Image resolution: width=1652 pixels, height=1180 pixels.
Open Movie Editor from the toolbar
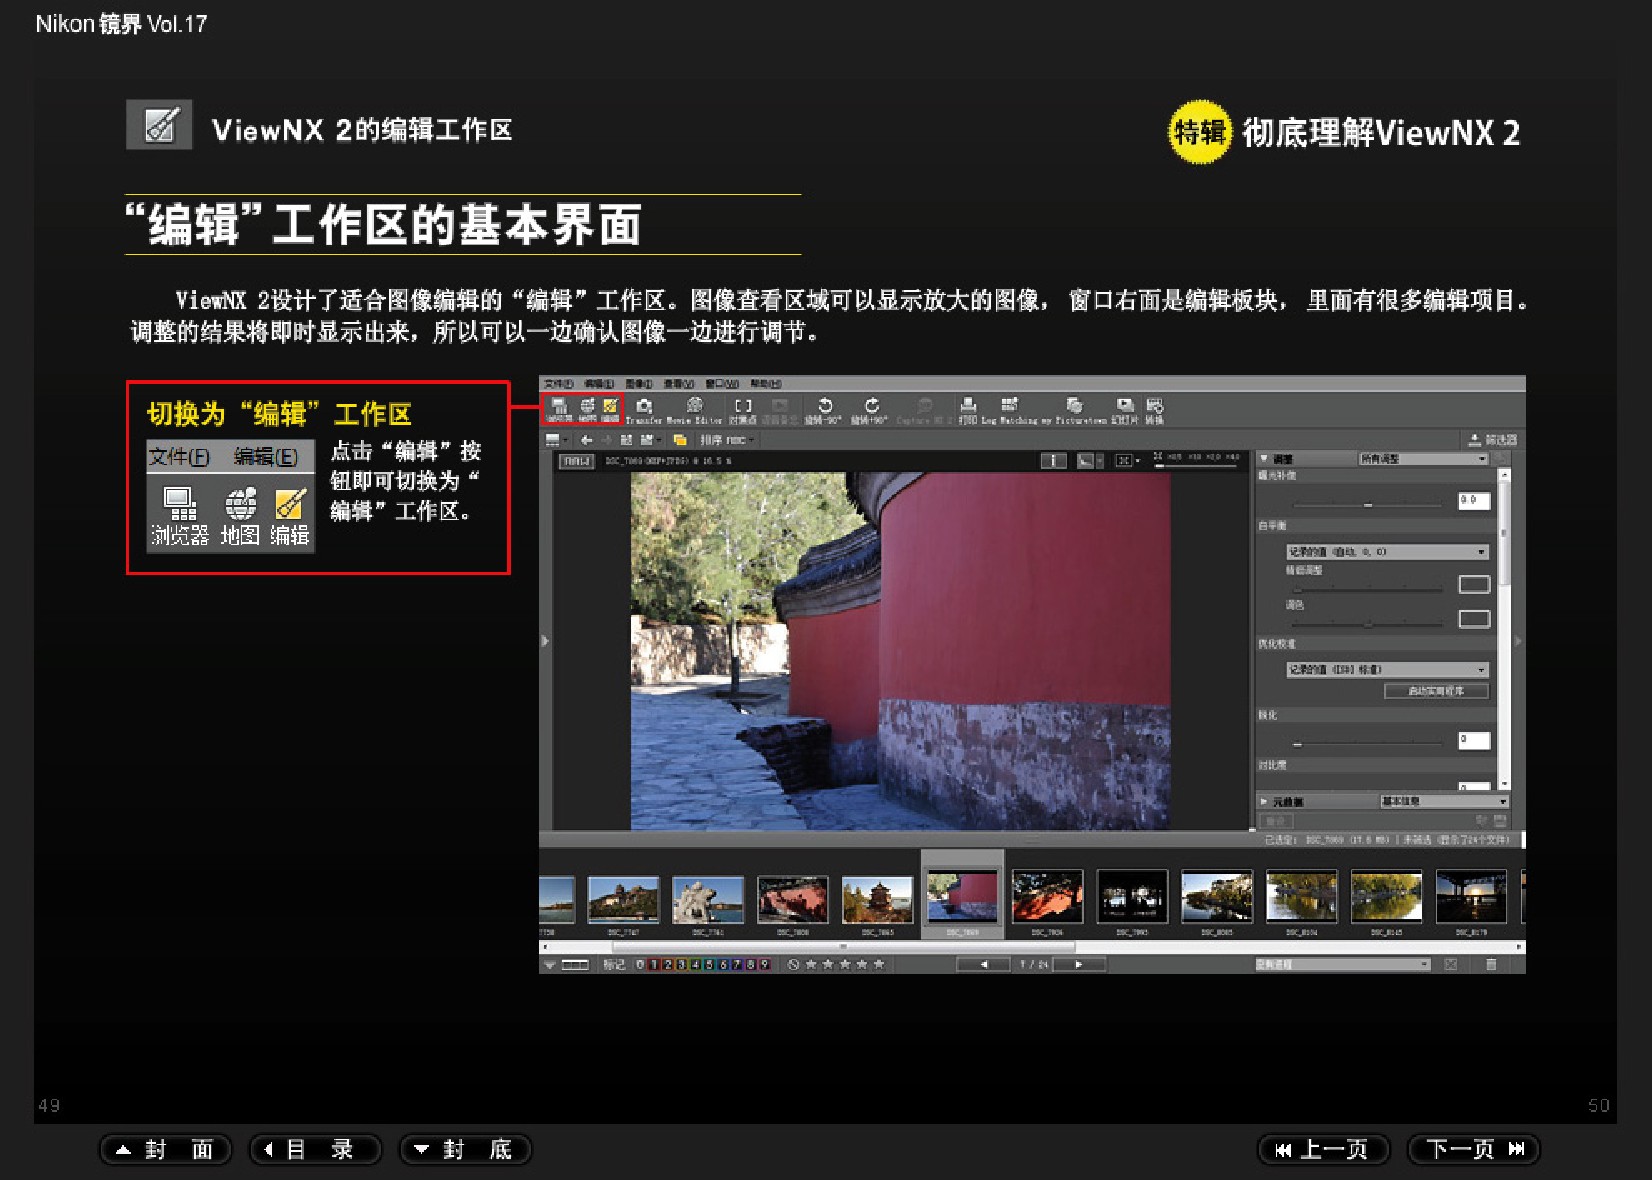[x=694, y=409]
